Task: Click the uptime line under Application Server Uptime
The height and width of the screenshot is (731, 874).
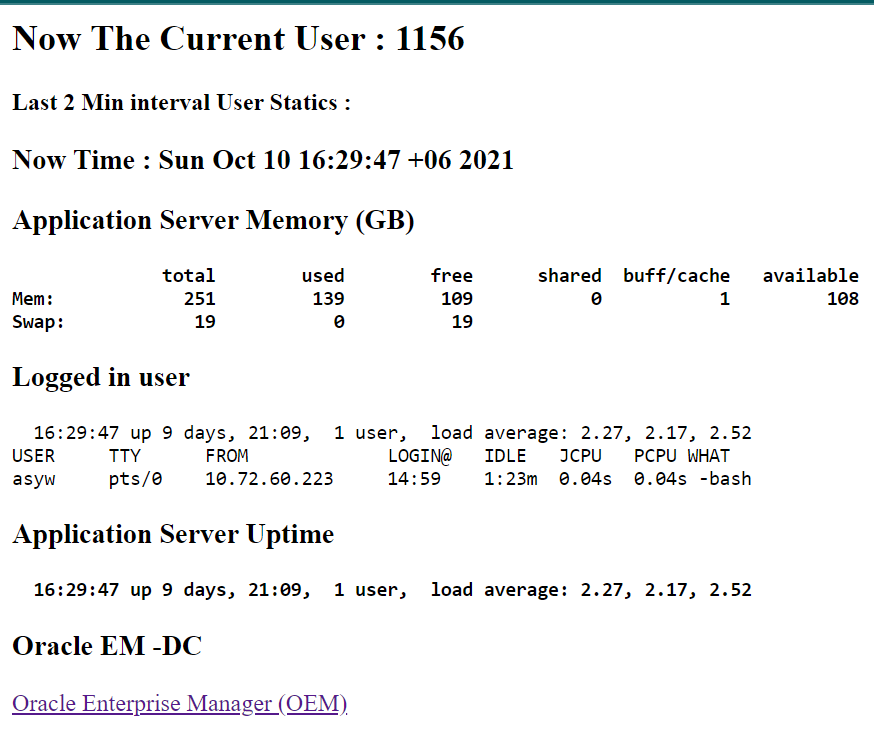Action: tap(392, 590)
